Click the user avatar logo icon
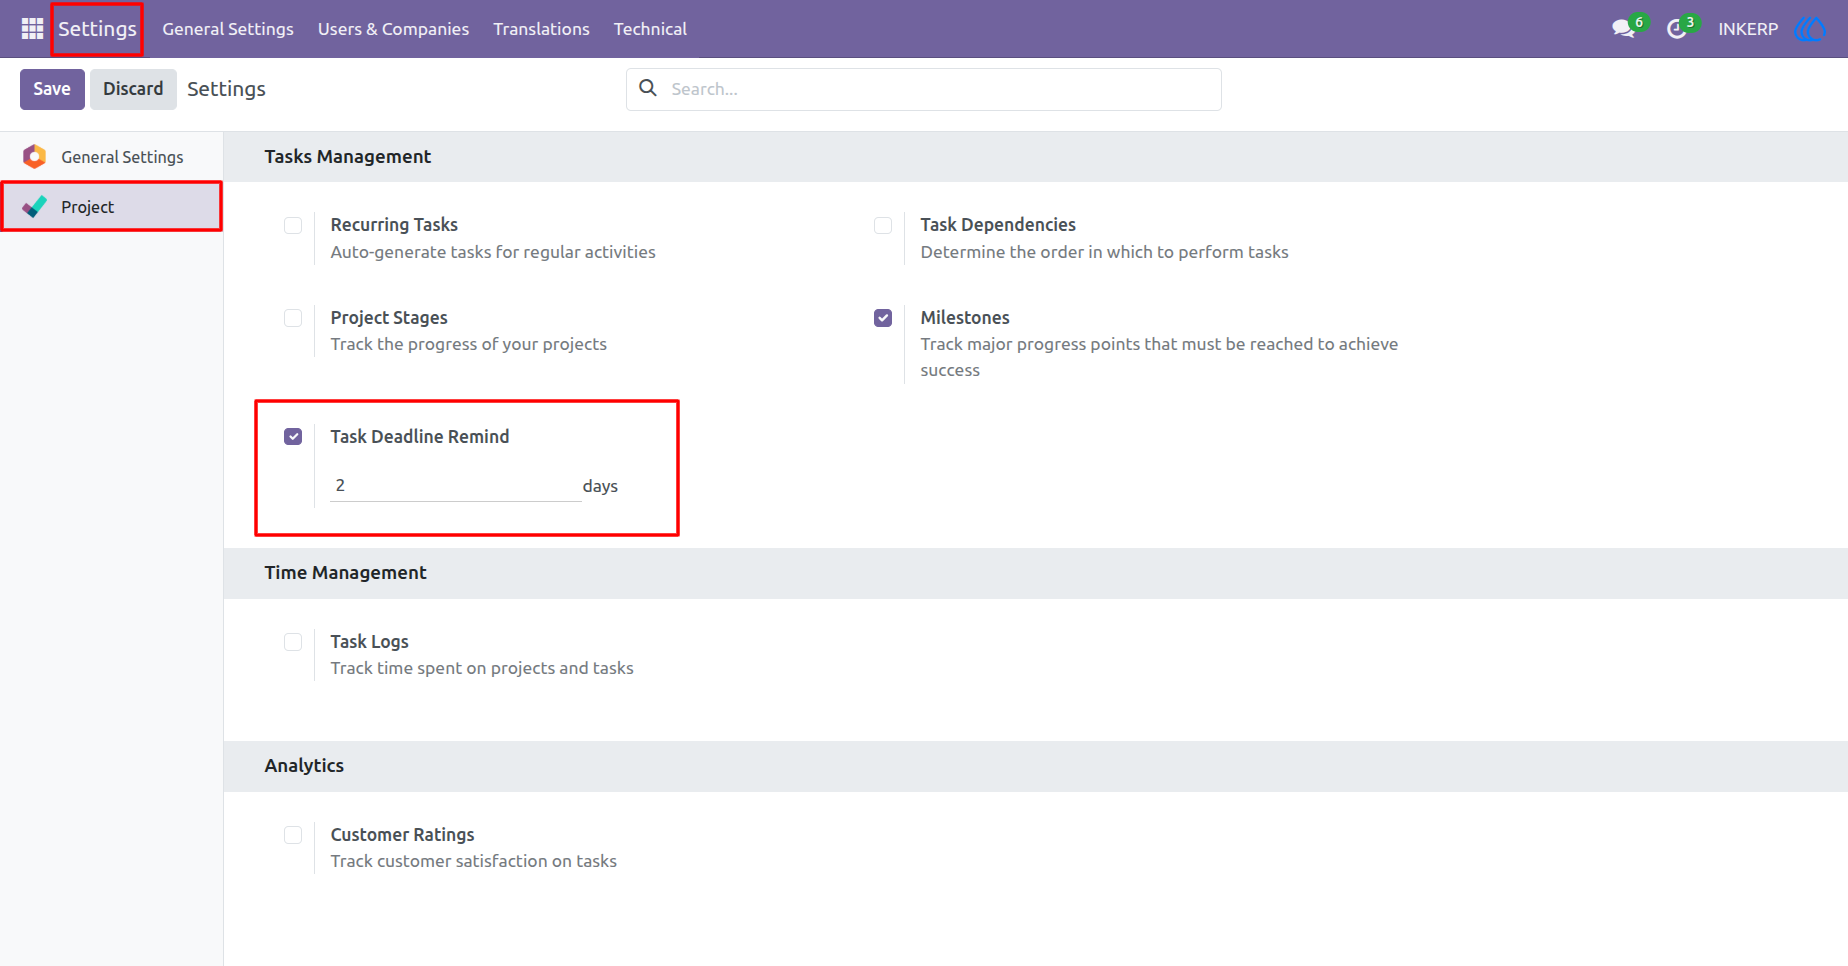 click(1810, 29)
